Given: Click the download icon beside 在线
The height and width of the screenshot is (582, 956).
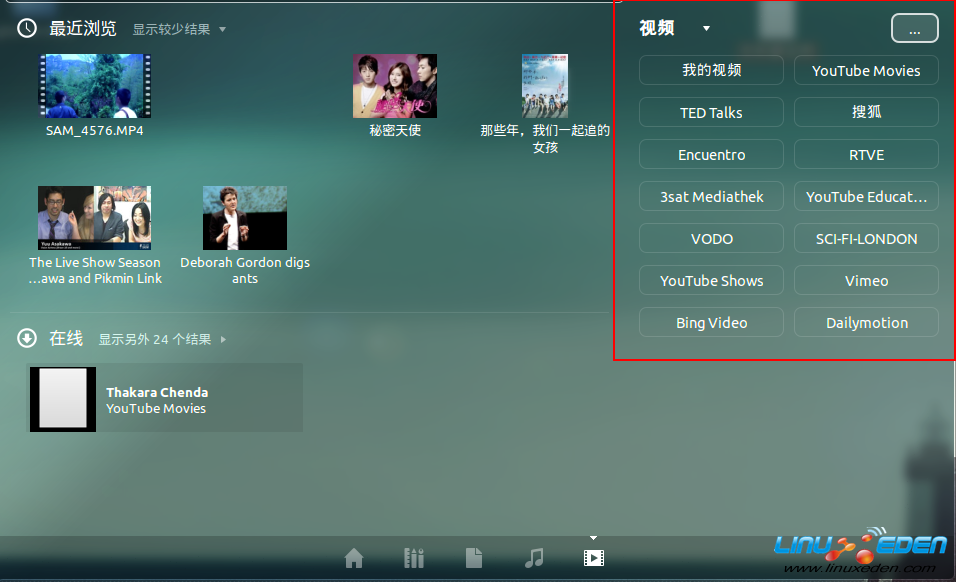Looking at the screenshot, I should click(27, 339).
